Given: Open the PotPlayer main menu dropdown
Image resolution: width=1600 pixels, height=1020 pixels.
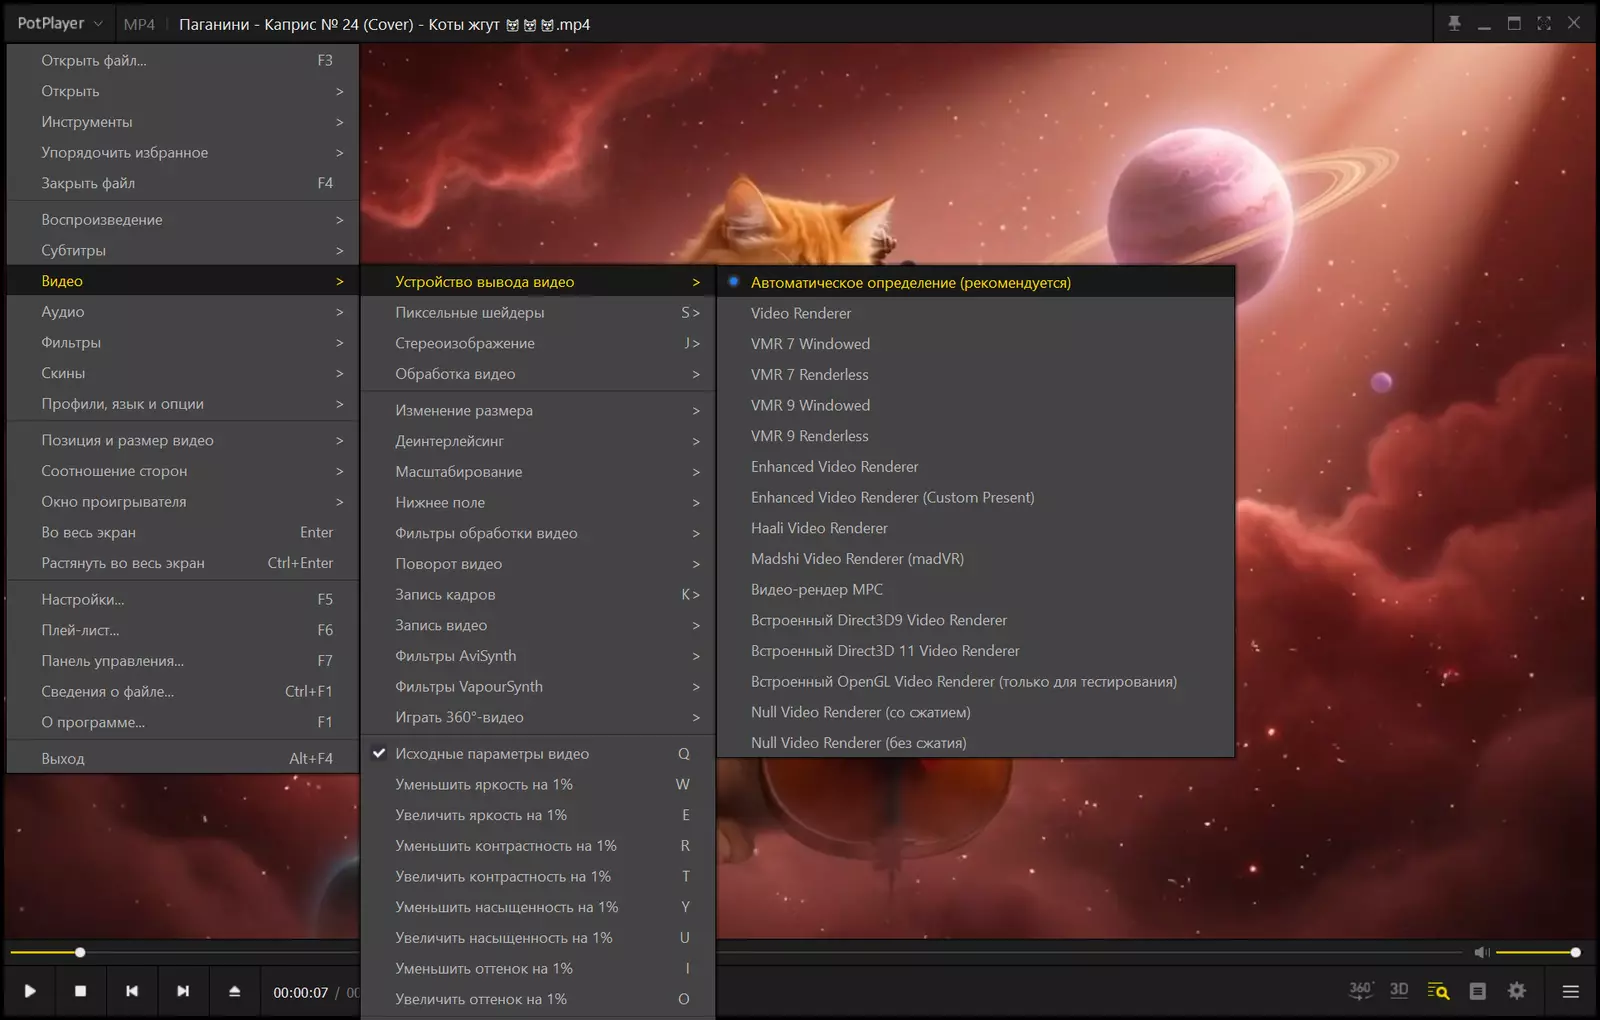Looking at the screenshot, I should 60,23.
